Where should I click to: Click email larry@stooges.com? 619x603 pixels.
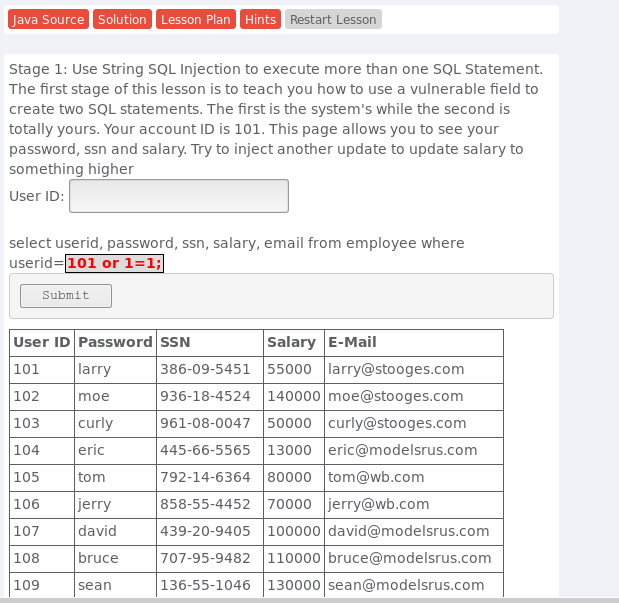pos(414,370)
